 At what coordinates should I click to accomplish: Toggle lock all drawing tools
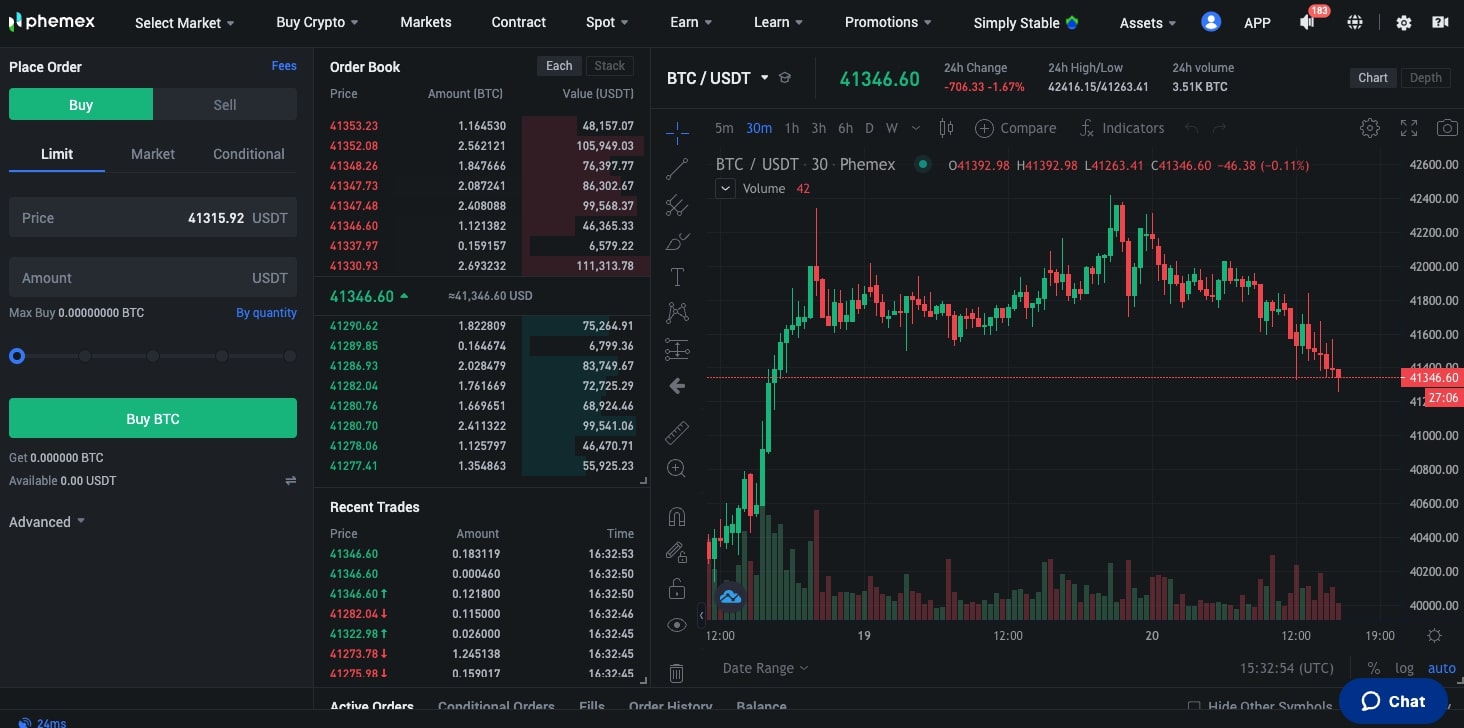coord(677,588)
